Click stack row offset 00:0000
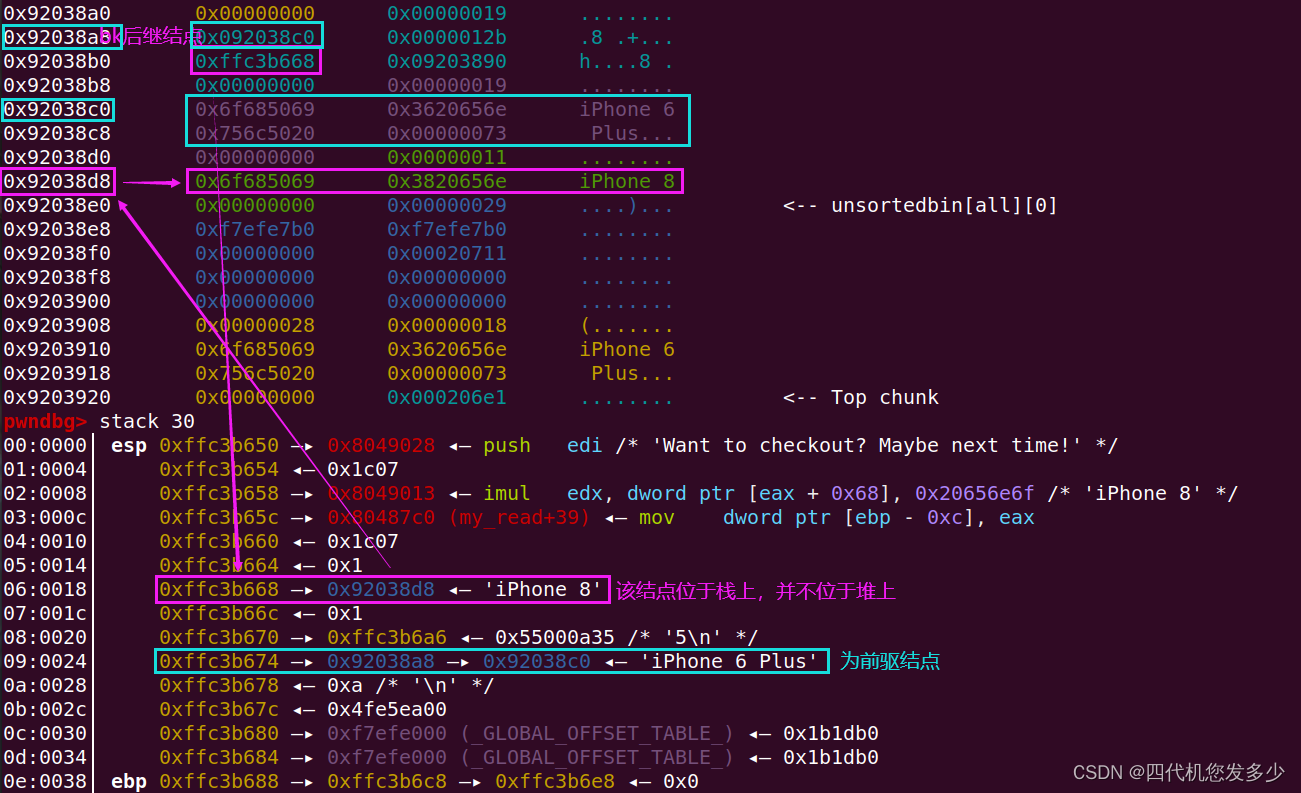This screenshot has height=793, width=1301. tap(45, 445)
